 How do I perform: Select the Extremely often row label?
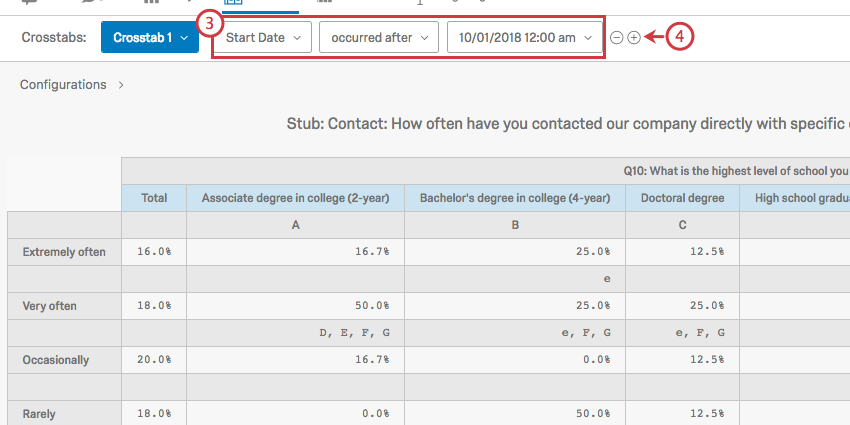64,252
